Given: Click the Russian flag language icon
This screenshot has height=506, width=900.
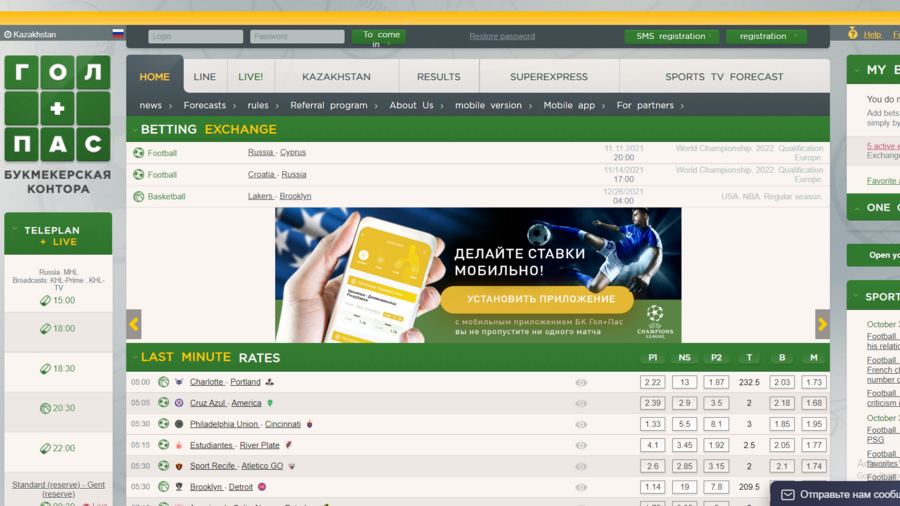Looking at the screenshot, I should tap(118, 34).
